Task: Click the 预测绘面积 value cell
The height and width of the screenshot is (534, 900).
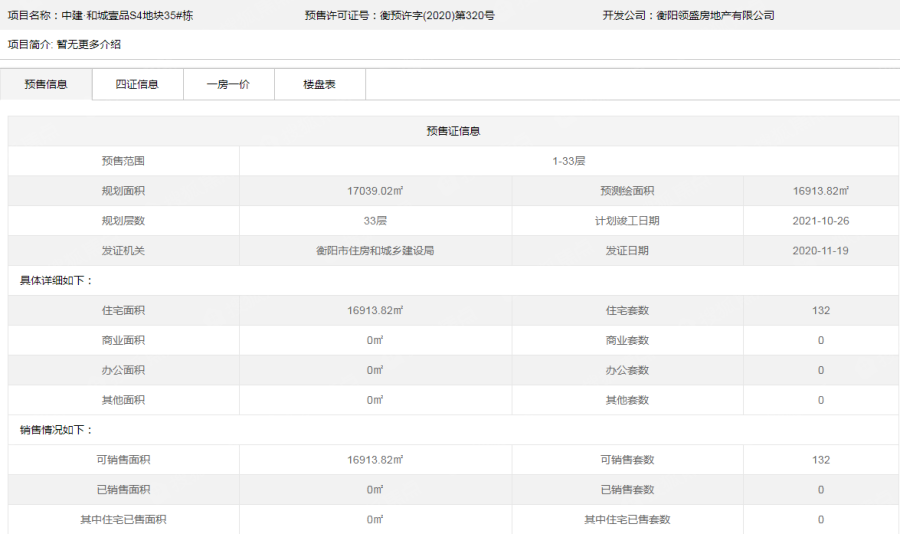Action: [x=820, y=191]
